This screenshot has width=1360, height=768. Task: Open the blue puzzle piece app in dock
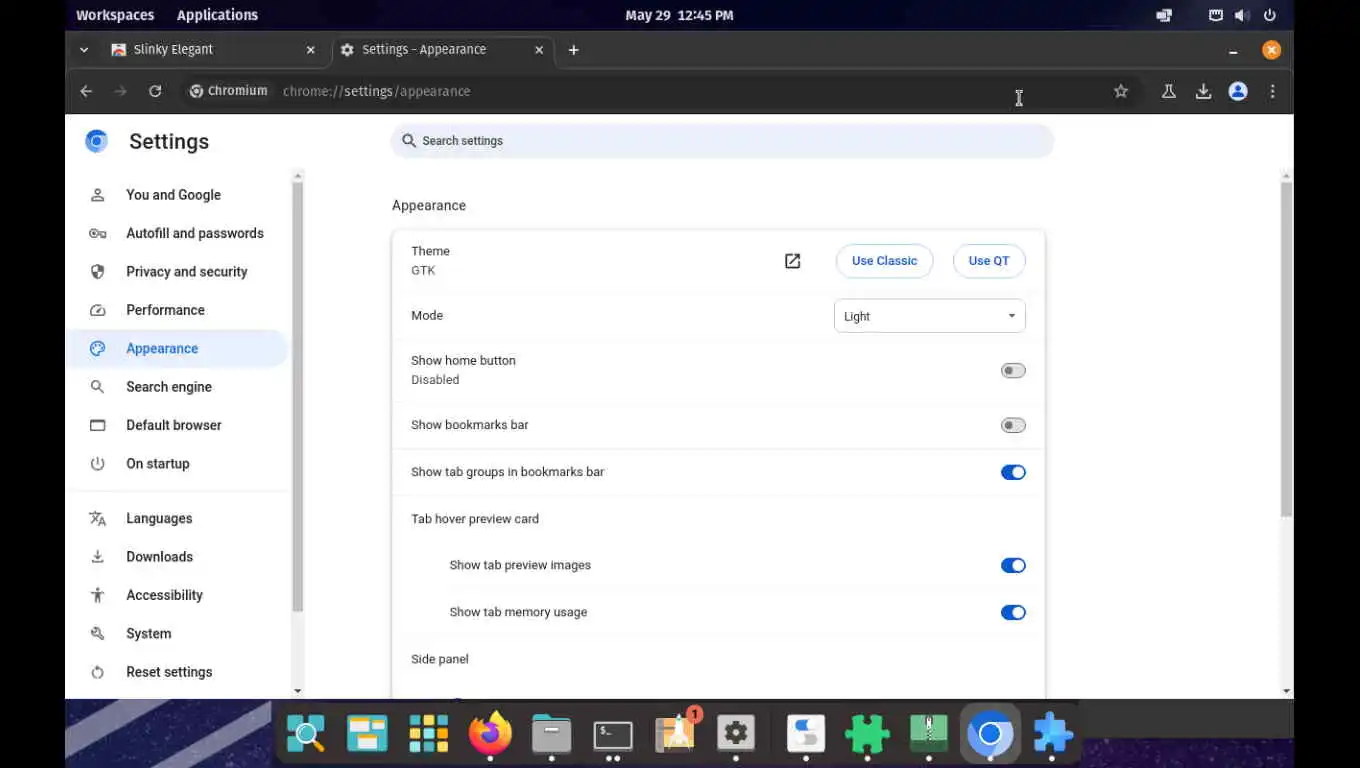[1052, 734]
